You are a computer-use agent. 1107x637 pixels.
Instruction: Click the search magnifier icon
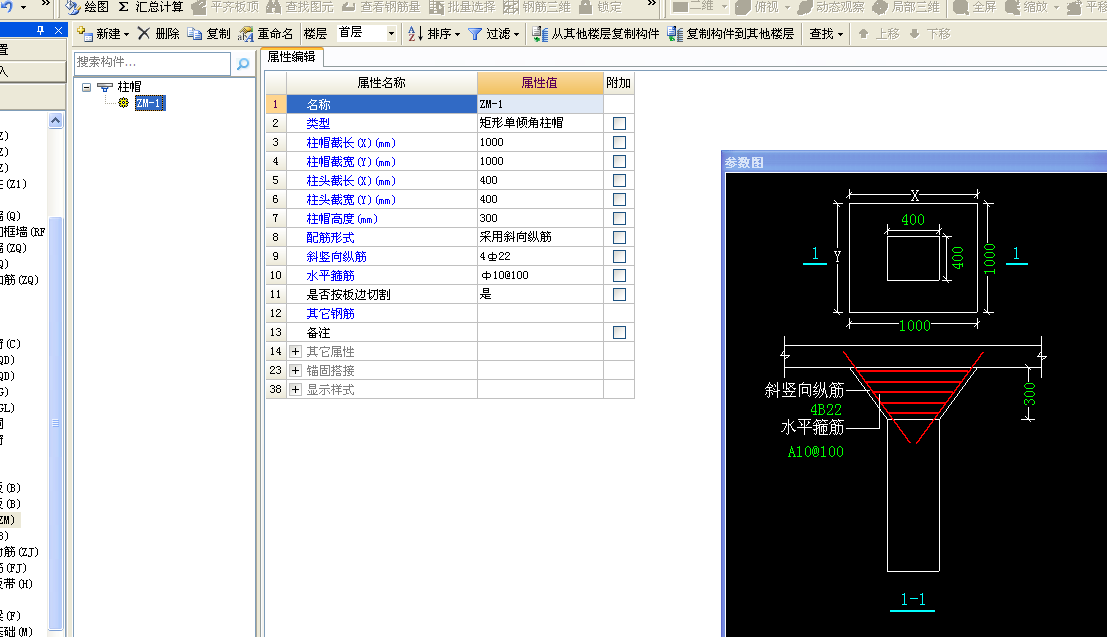243,64
